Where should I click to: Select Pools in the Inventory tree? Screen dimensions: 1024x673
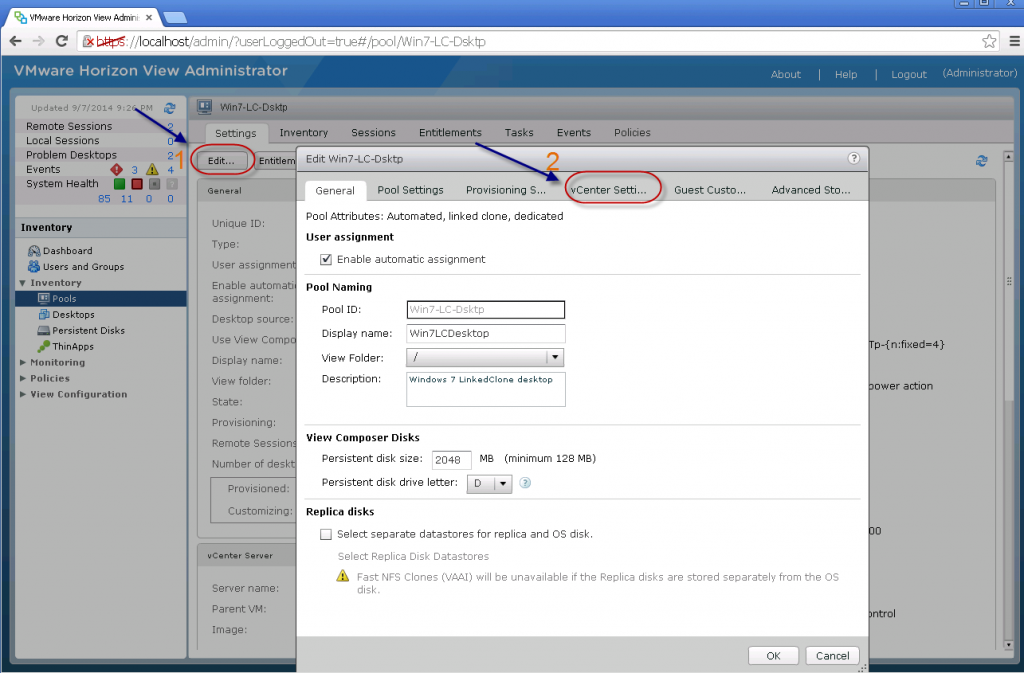[x=101, y=298]
